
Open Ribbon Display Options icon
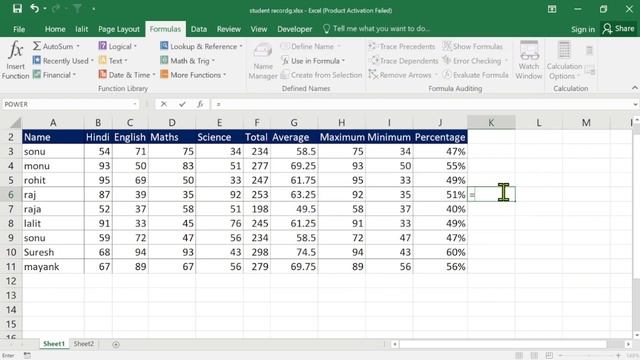pyautogui.click(x=552, y=9)
